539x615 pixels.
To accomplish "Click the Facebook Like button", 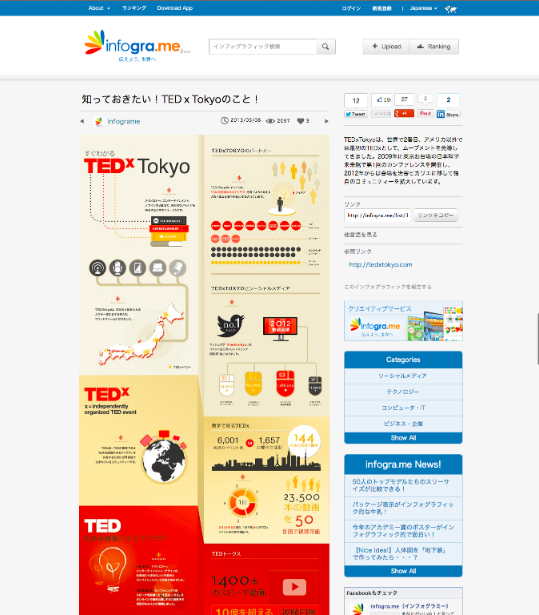I will tap(381, 114).
